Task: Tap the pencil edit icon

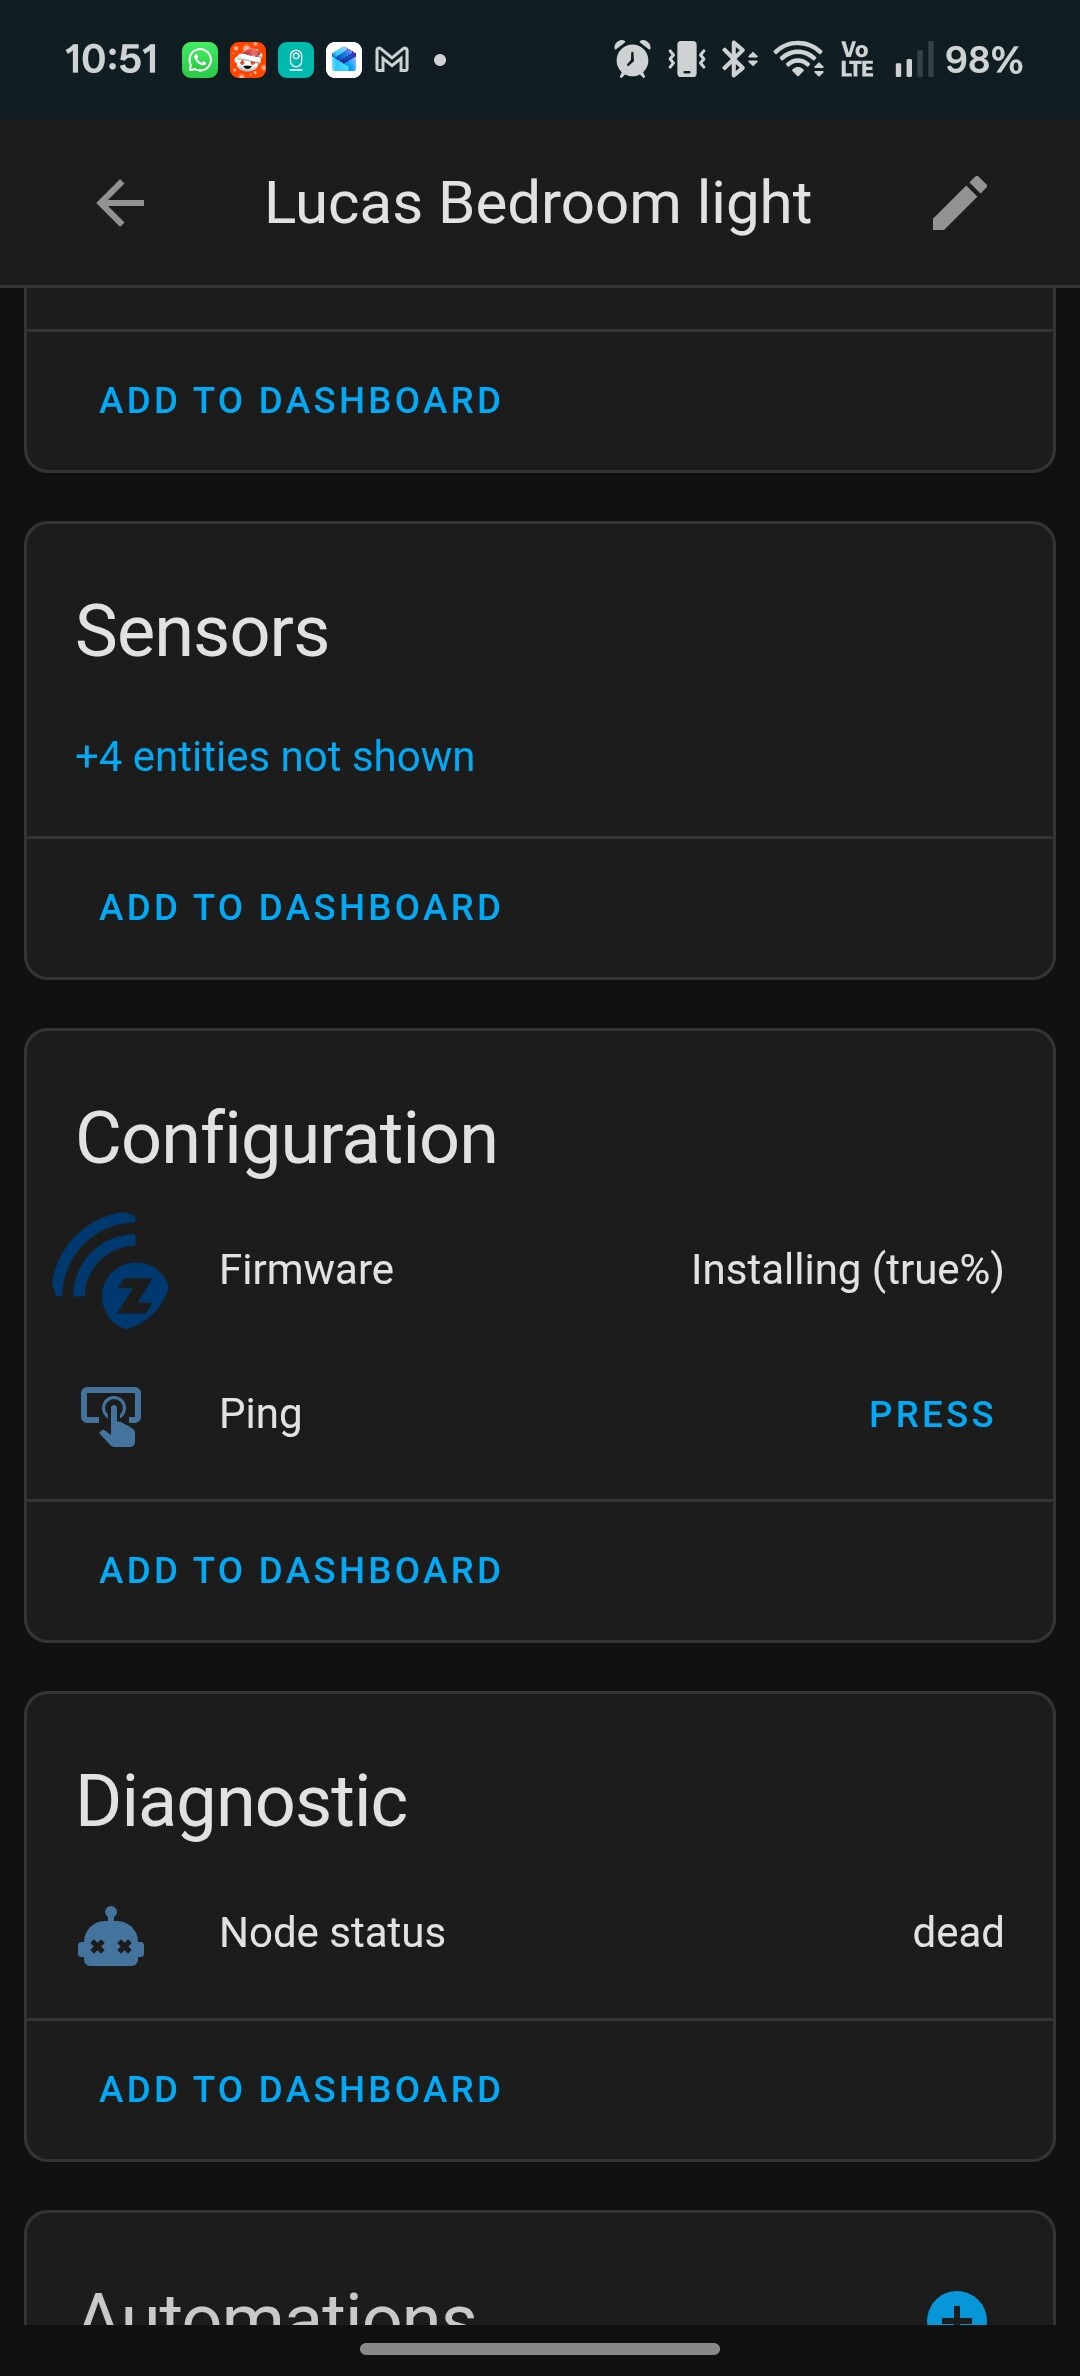Action: click(959, 203)
